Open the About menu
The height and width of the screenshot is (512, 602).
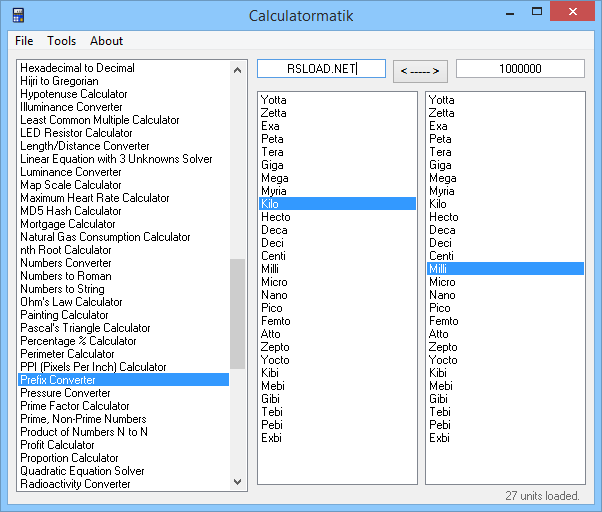click(x=106, y=41)
